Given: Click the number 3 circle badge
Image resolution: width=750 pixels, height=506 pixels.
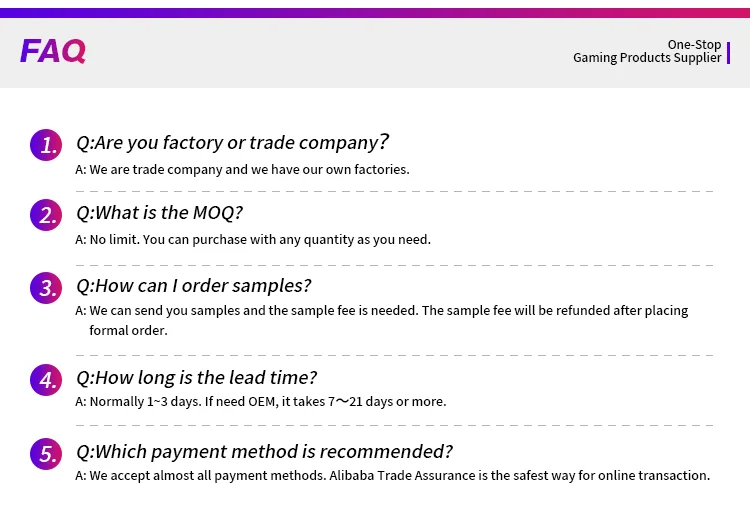Looking at the screenshot, I should tap(46, 288).
